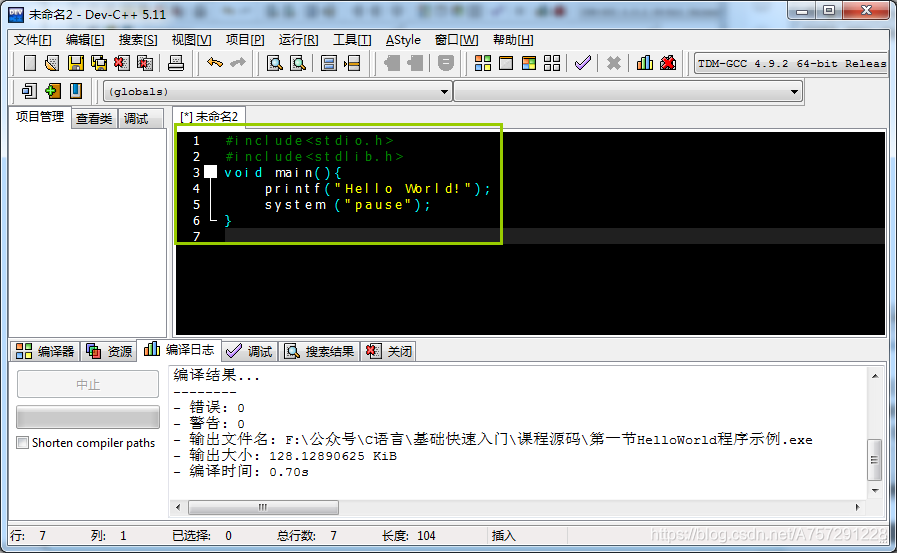Click the 输出大小: 128.12890625 KiB log line
Screen dimensions: 897x553
pyautogui.click(x=285, y=456)
